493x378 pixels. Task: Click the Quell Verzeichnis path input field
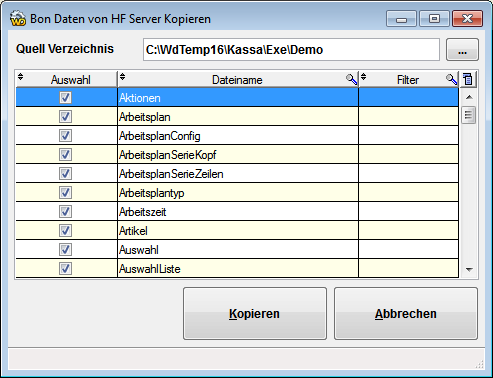pos(291,50)
